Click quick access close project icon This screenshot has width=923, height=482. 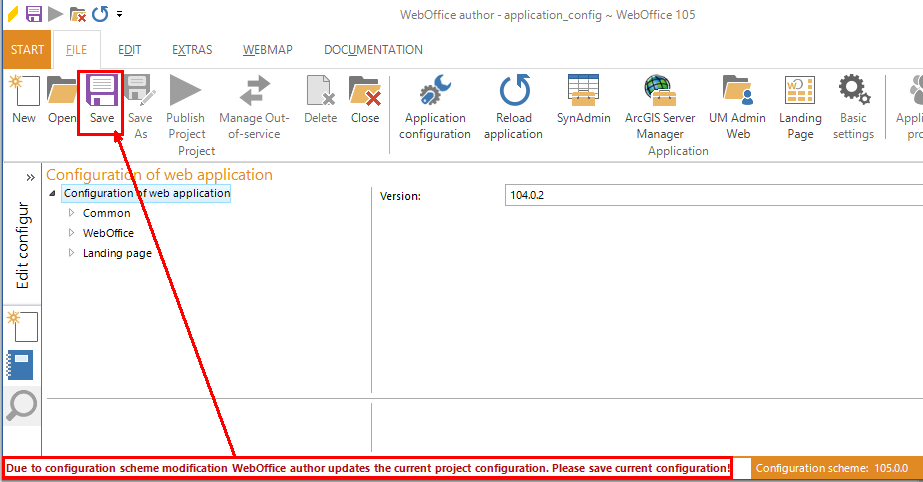(x=78, y=14)
